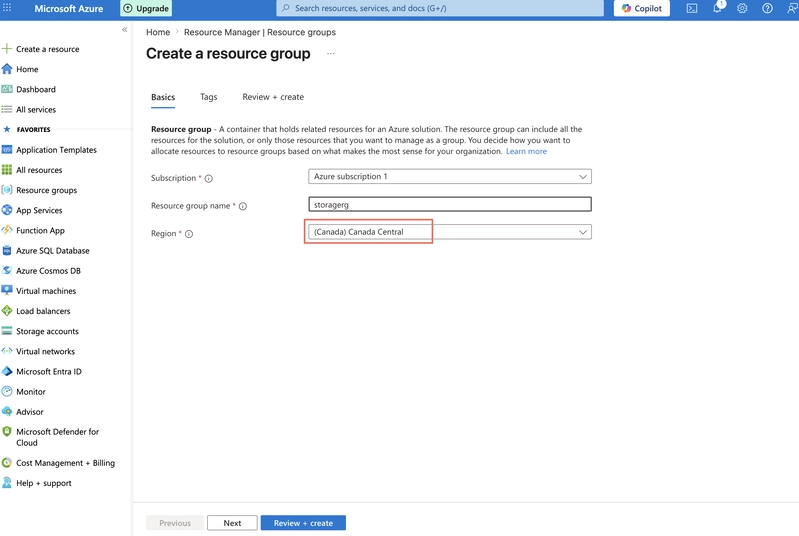The width and height of the screenshot is (799, 536).
Task: Open the Function App lightning icon
Action: [x=7, y=230]
